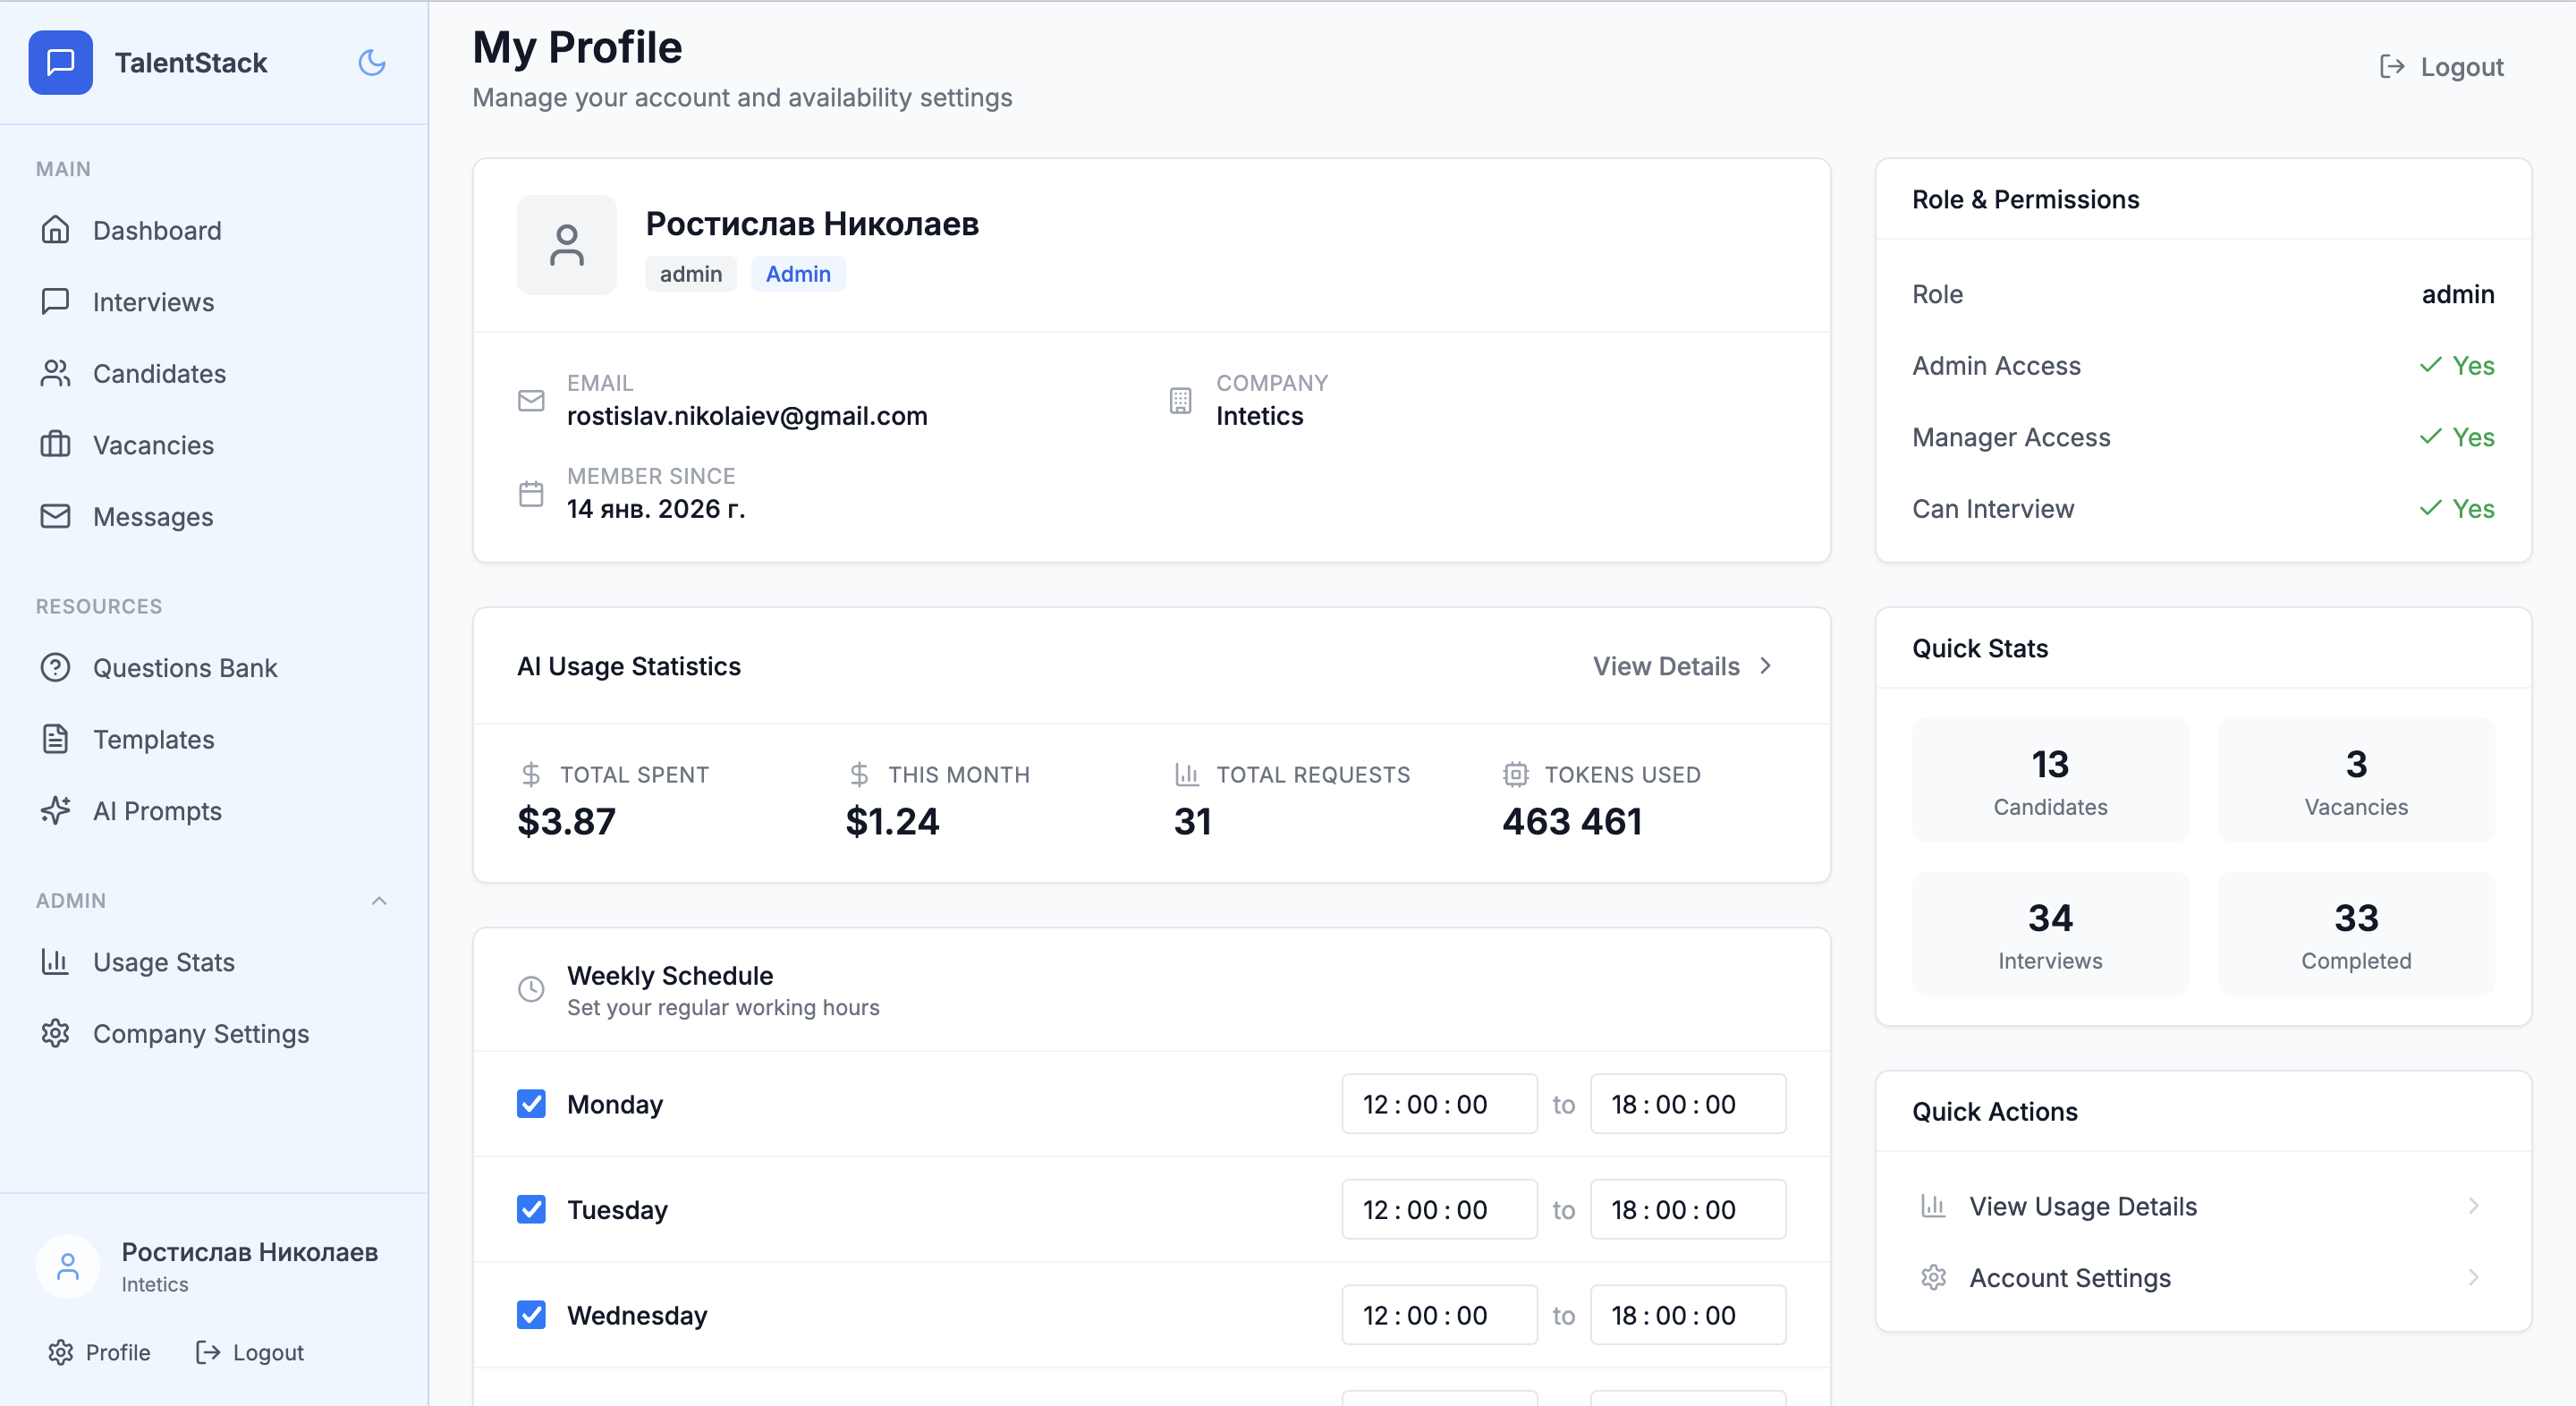Viewport: 2576px width, 1406px height.
Task: Select the AI Prompts sparkle icon
Action: click(x=56, y=811)
